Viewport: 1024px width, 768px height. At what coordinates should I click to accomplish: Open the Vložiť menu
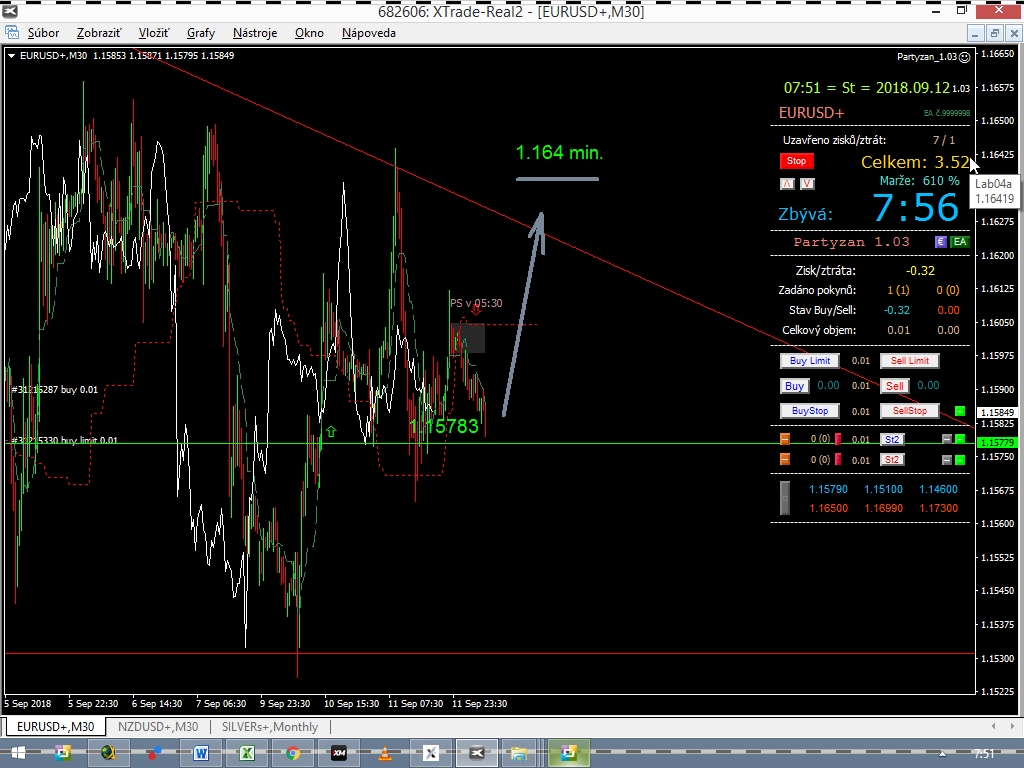(x=153, y=33)
